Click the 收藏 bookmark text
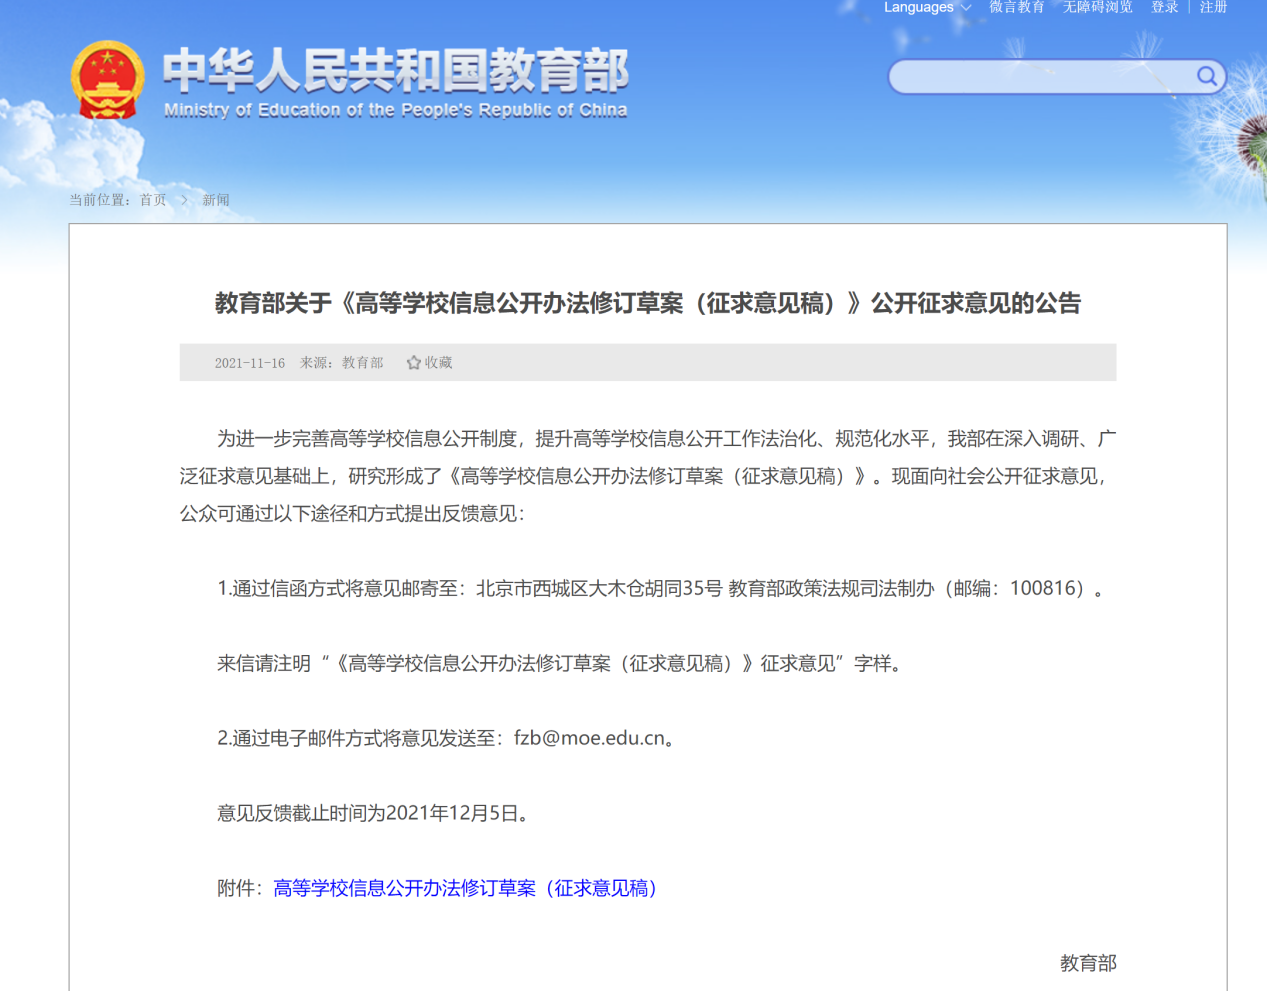 [x=438, y=363]
